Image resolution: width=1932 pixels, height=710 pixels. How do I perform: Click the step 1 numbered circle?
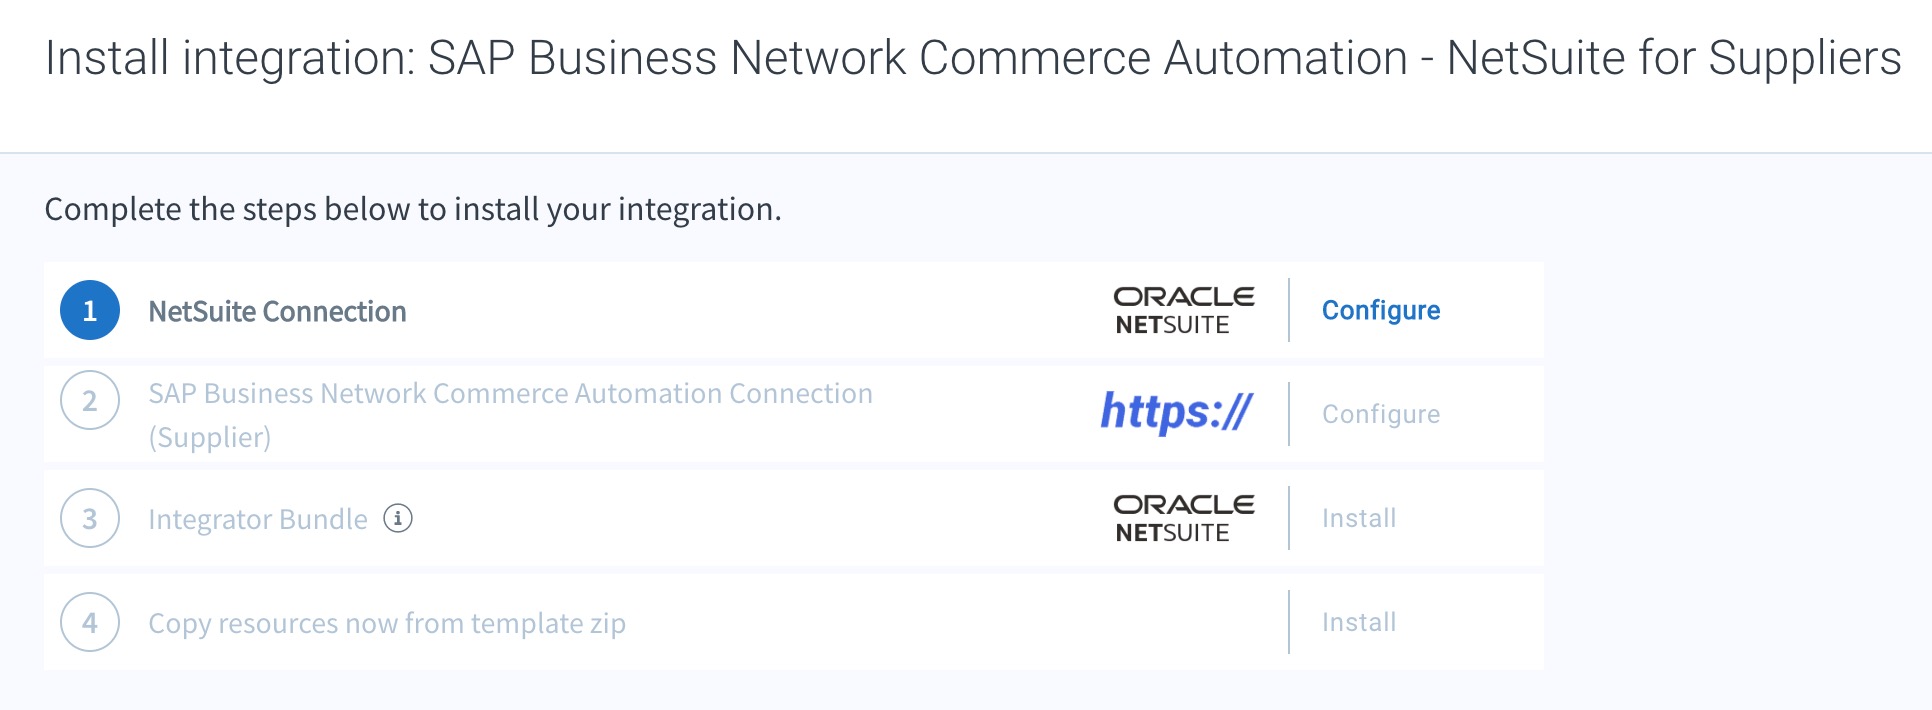pyautogui.click(x=89, y=310)
